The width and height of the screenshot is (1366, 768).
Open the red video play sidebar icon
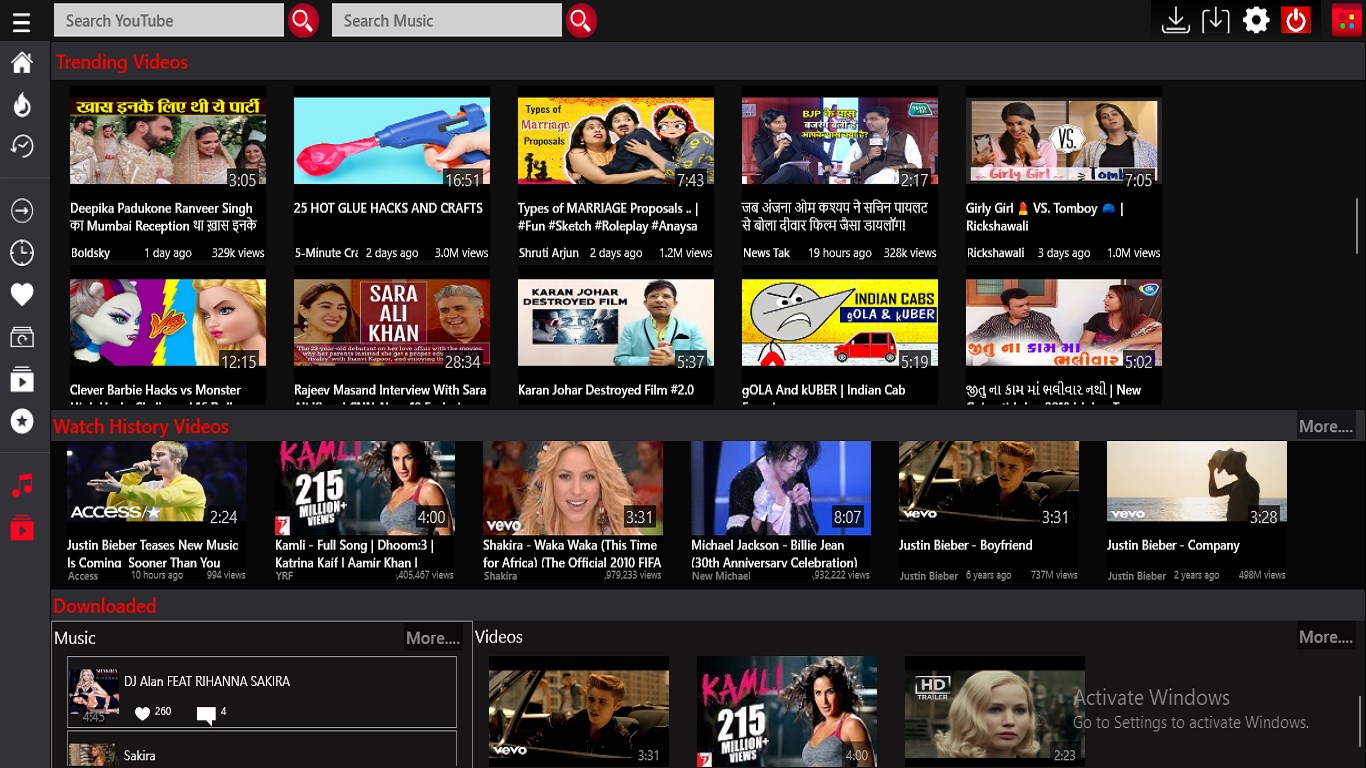(22, 528)
